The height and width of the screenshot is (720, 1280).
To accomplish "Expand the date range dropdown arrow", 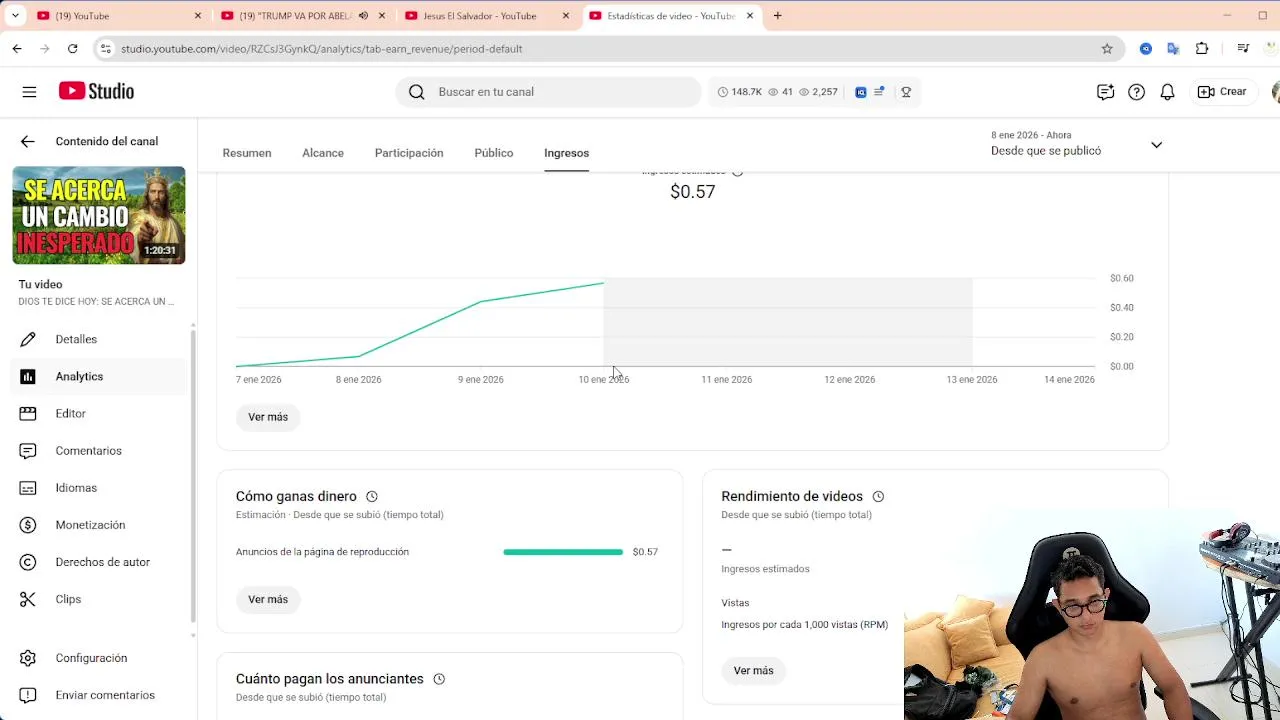I will (x=1156, y=145).
